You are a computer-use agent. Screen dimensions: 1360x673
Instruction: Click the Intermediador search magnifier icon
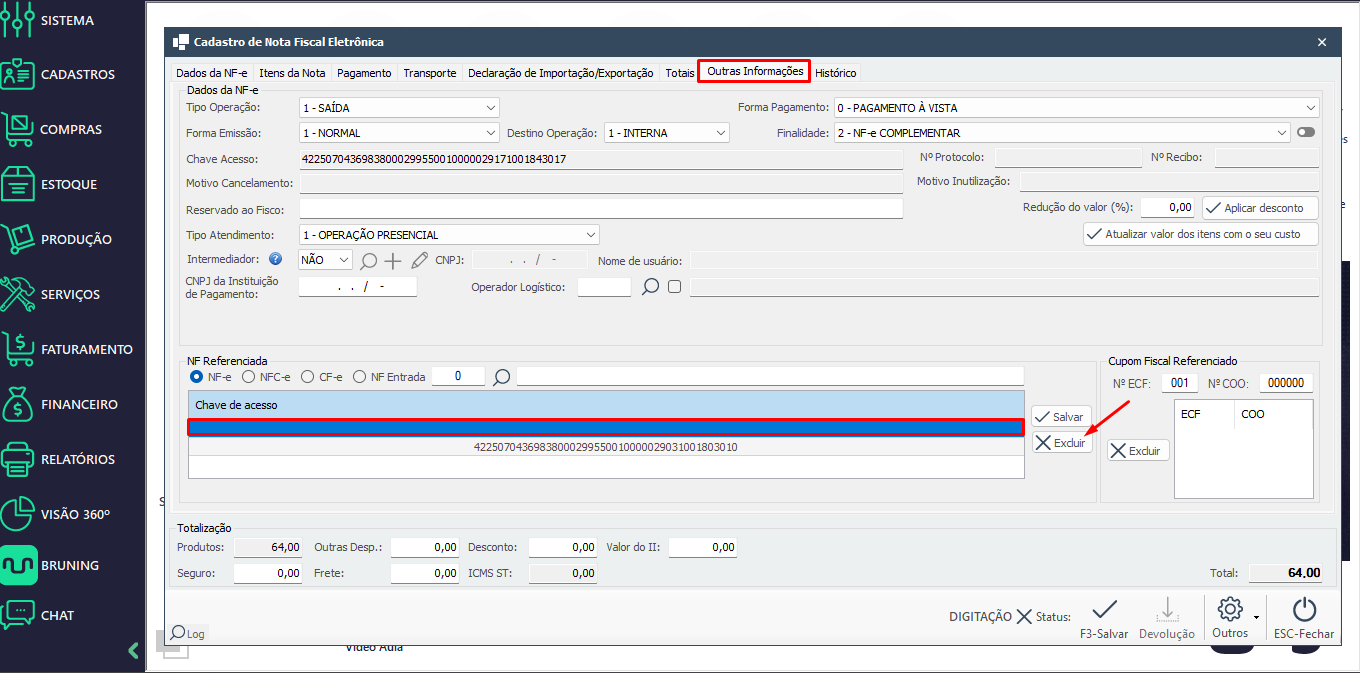pyautogui.click(x=369, y=260)
